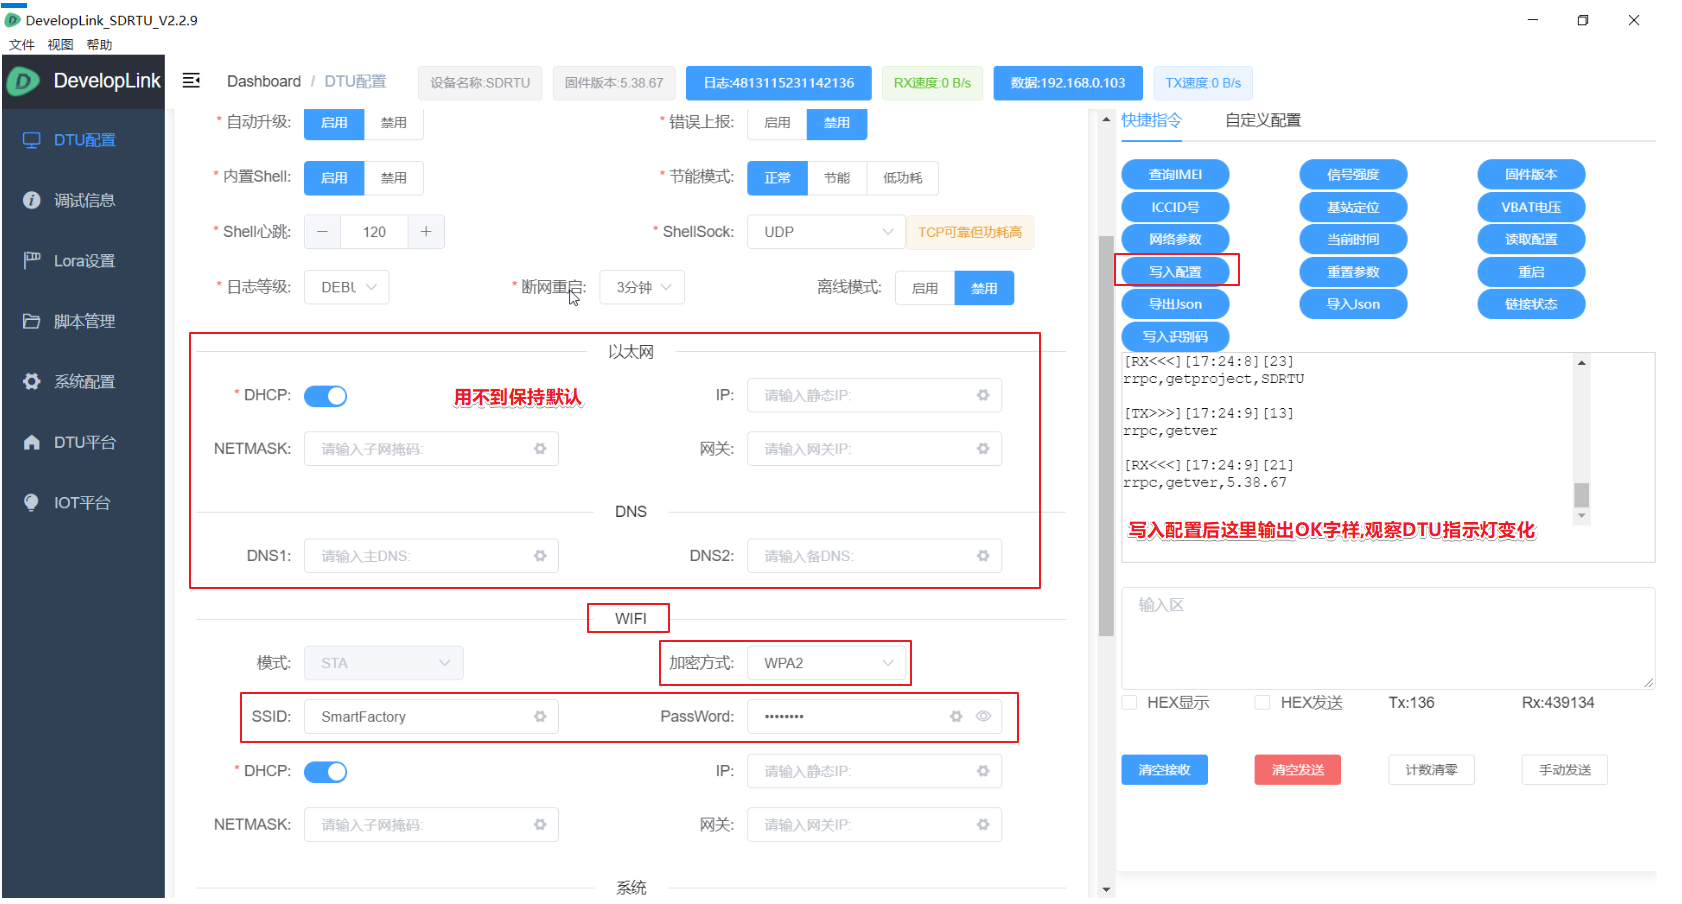Enable the HEX发送 checkbox

click(1263, 703)
